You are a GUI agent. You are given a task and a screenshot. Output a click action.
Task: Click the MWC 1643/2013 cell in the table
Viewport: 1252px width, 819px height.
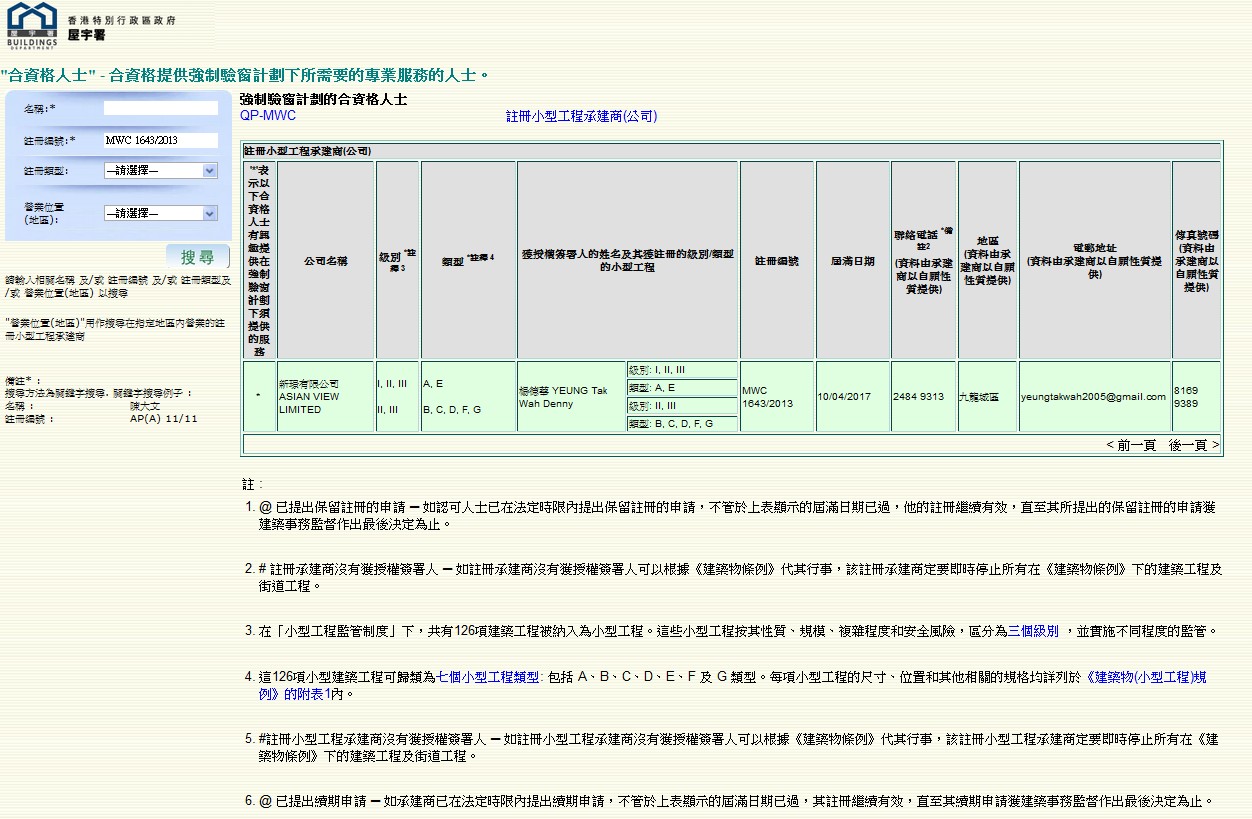tap(777, 397)
